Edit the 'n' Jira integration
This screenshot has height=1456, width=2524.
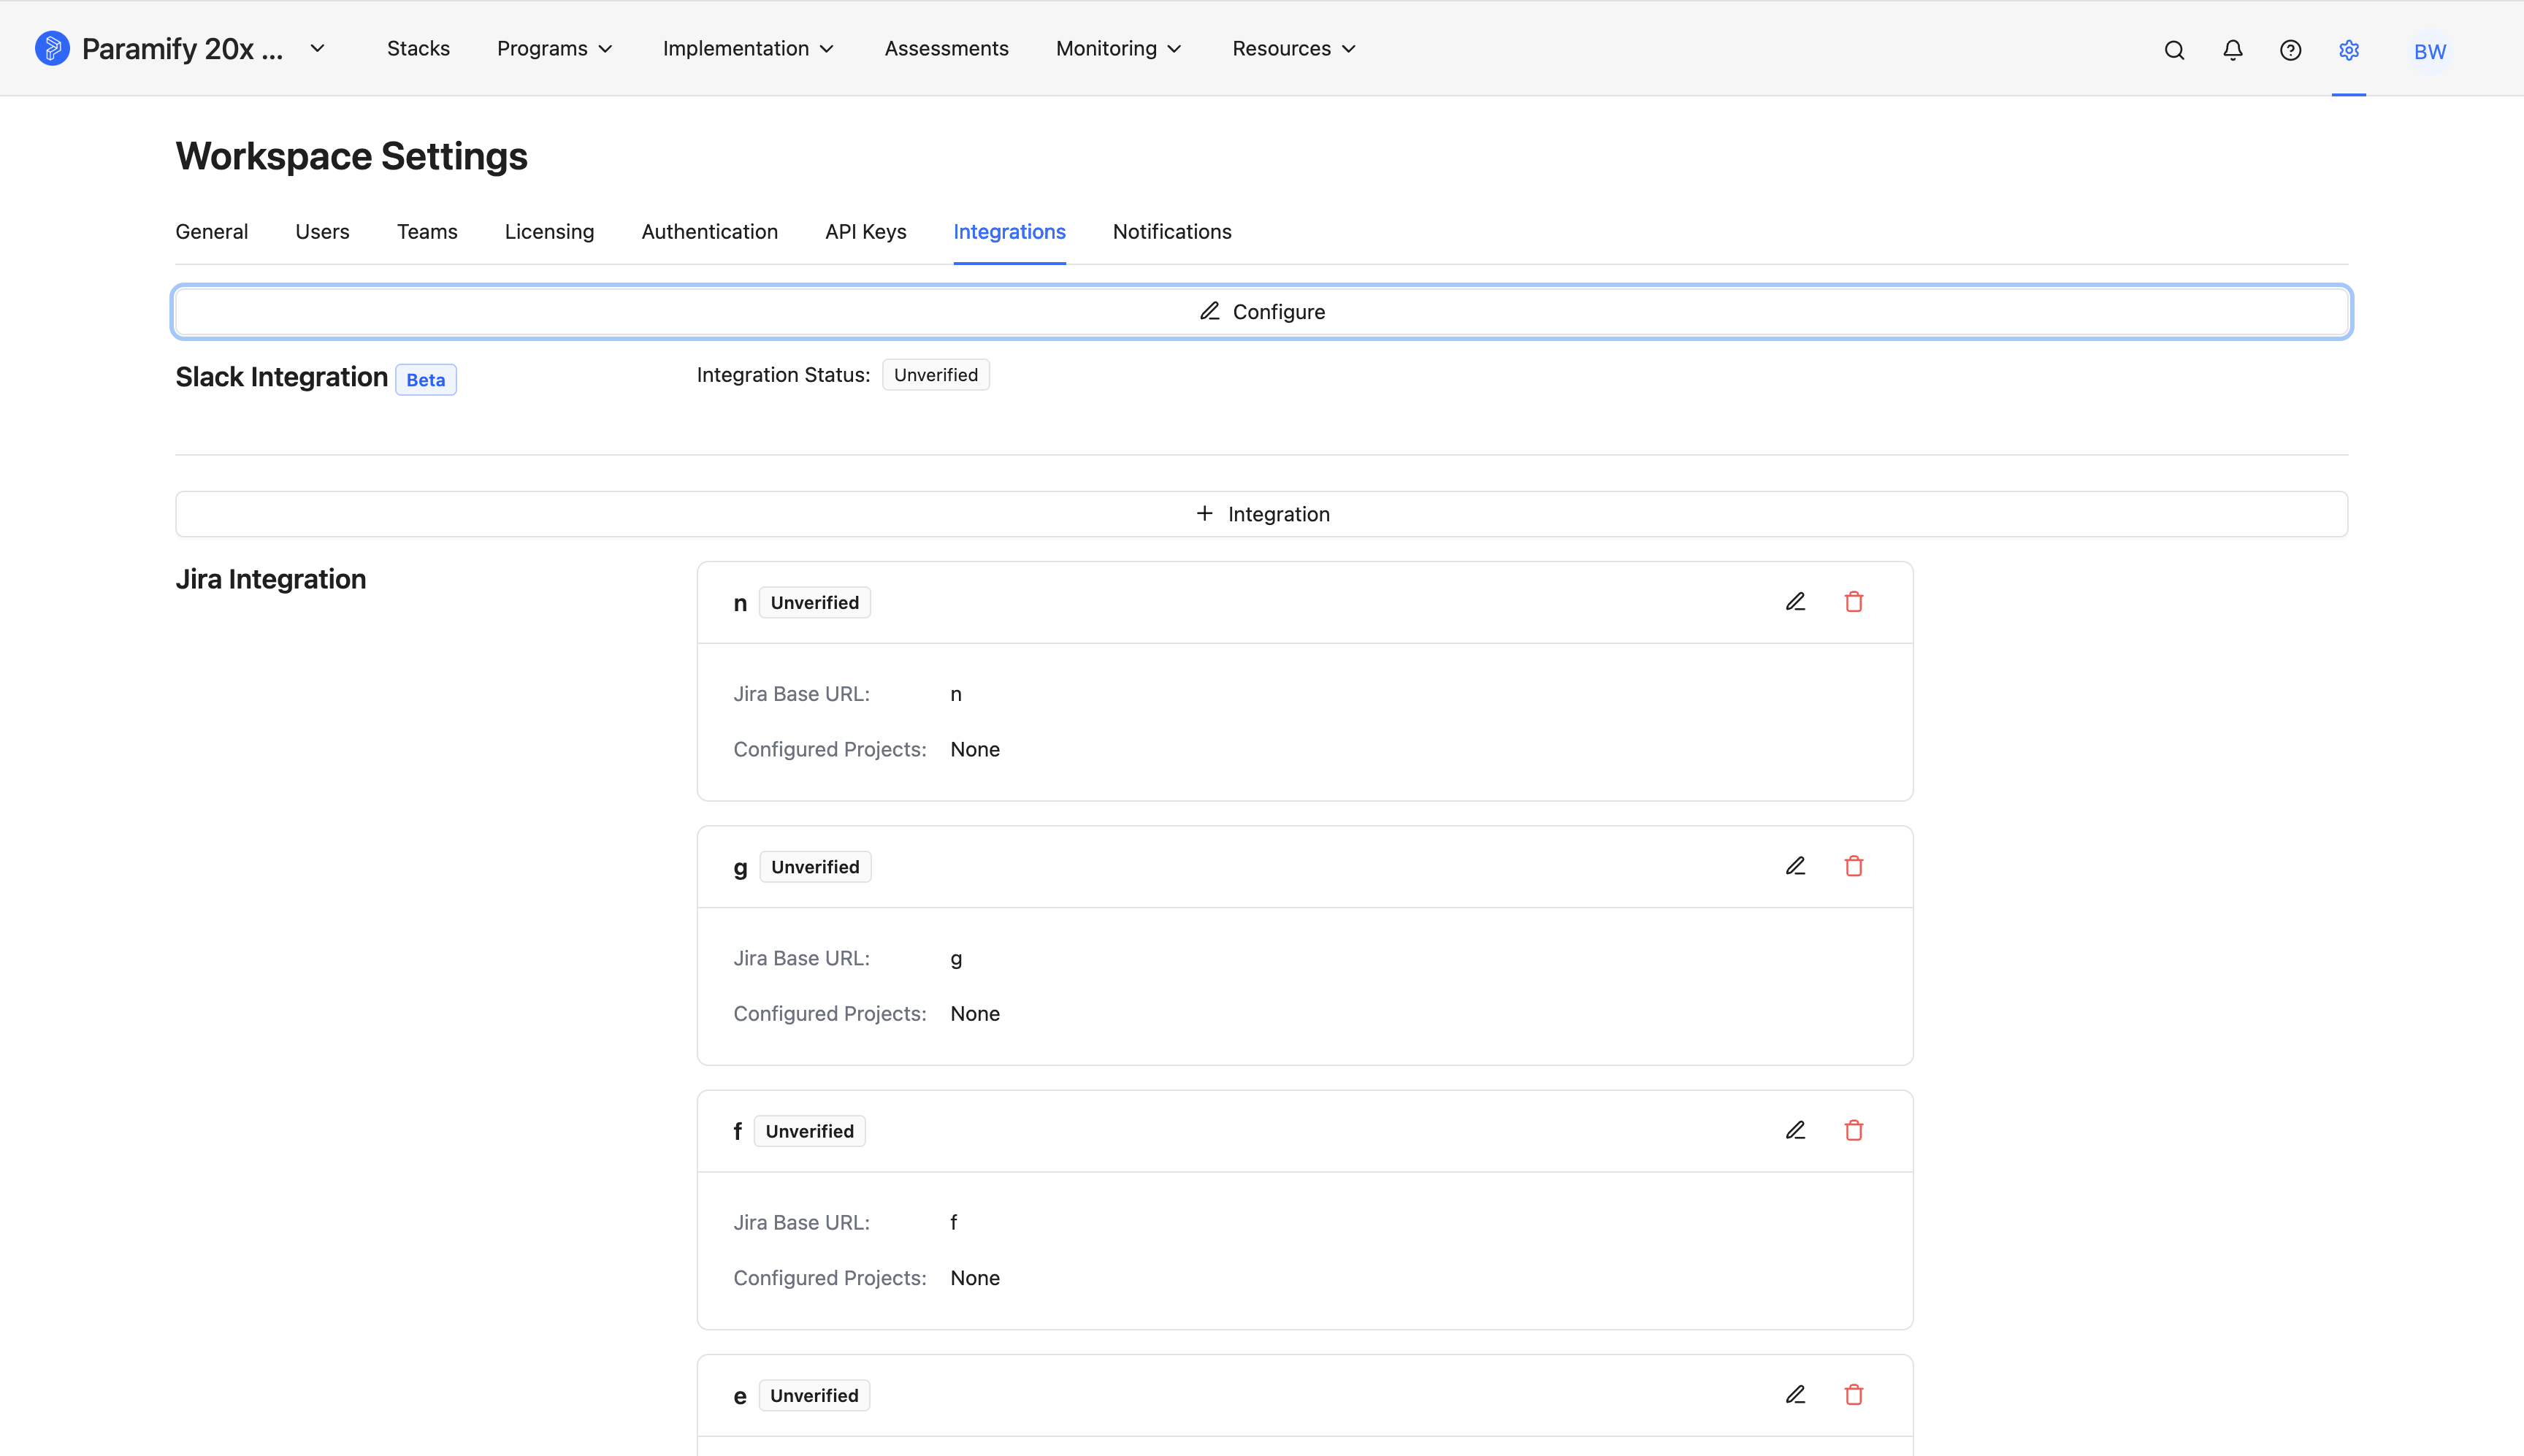pyautogui.click(x=1795, y=602)
